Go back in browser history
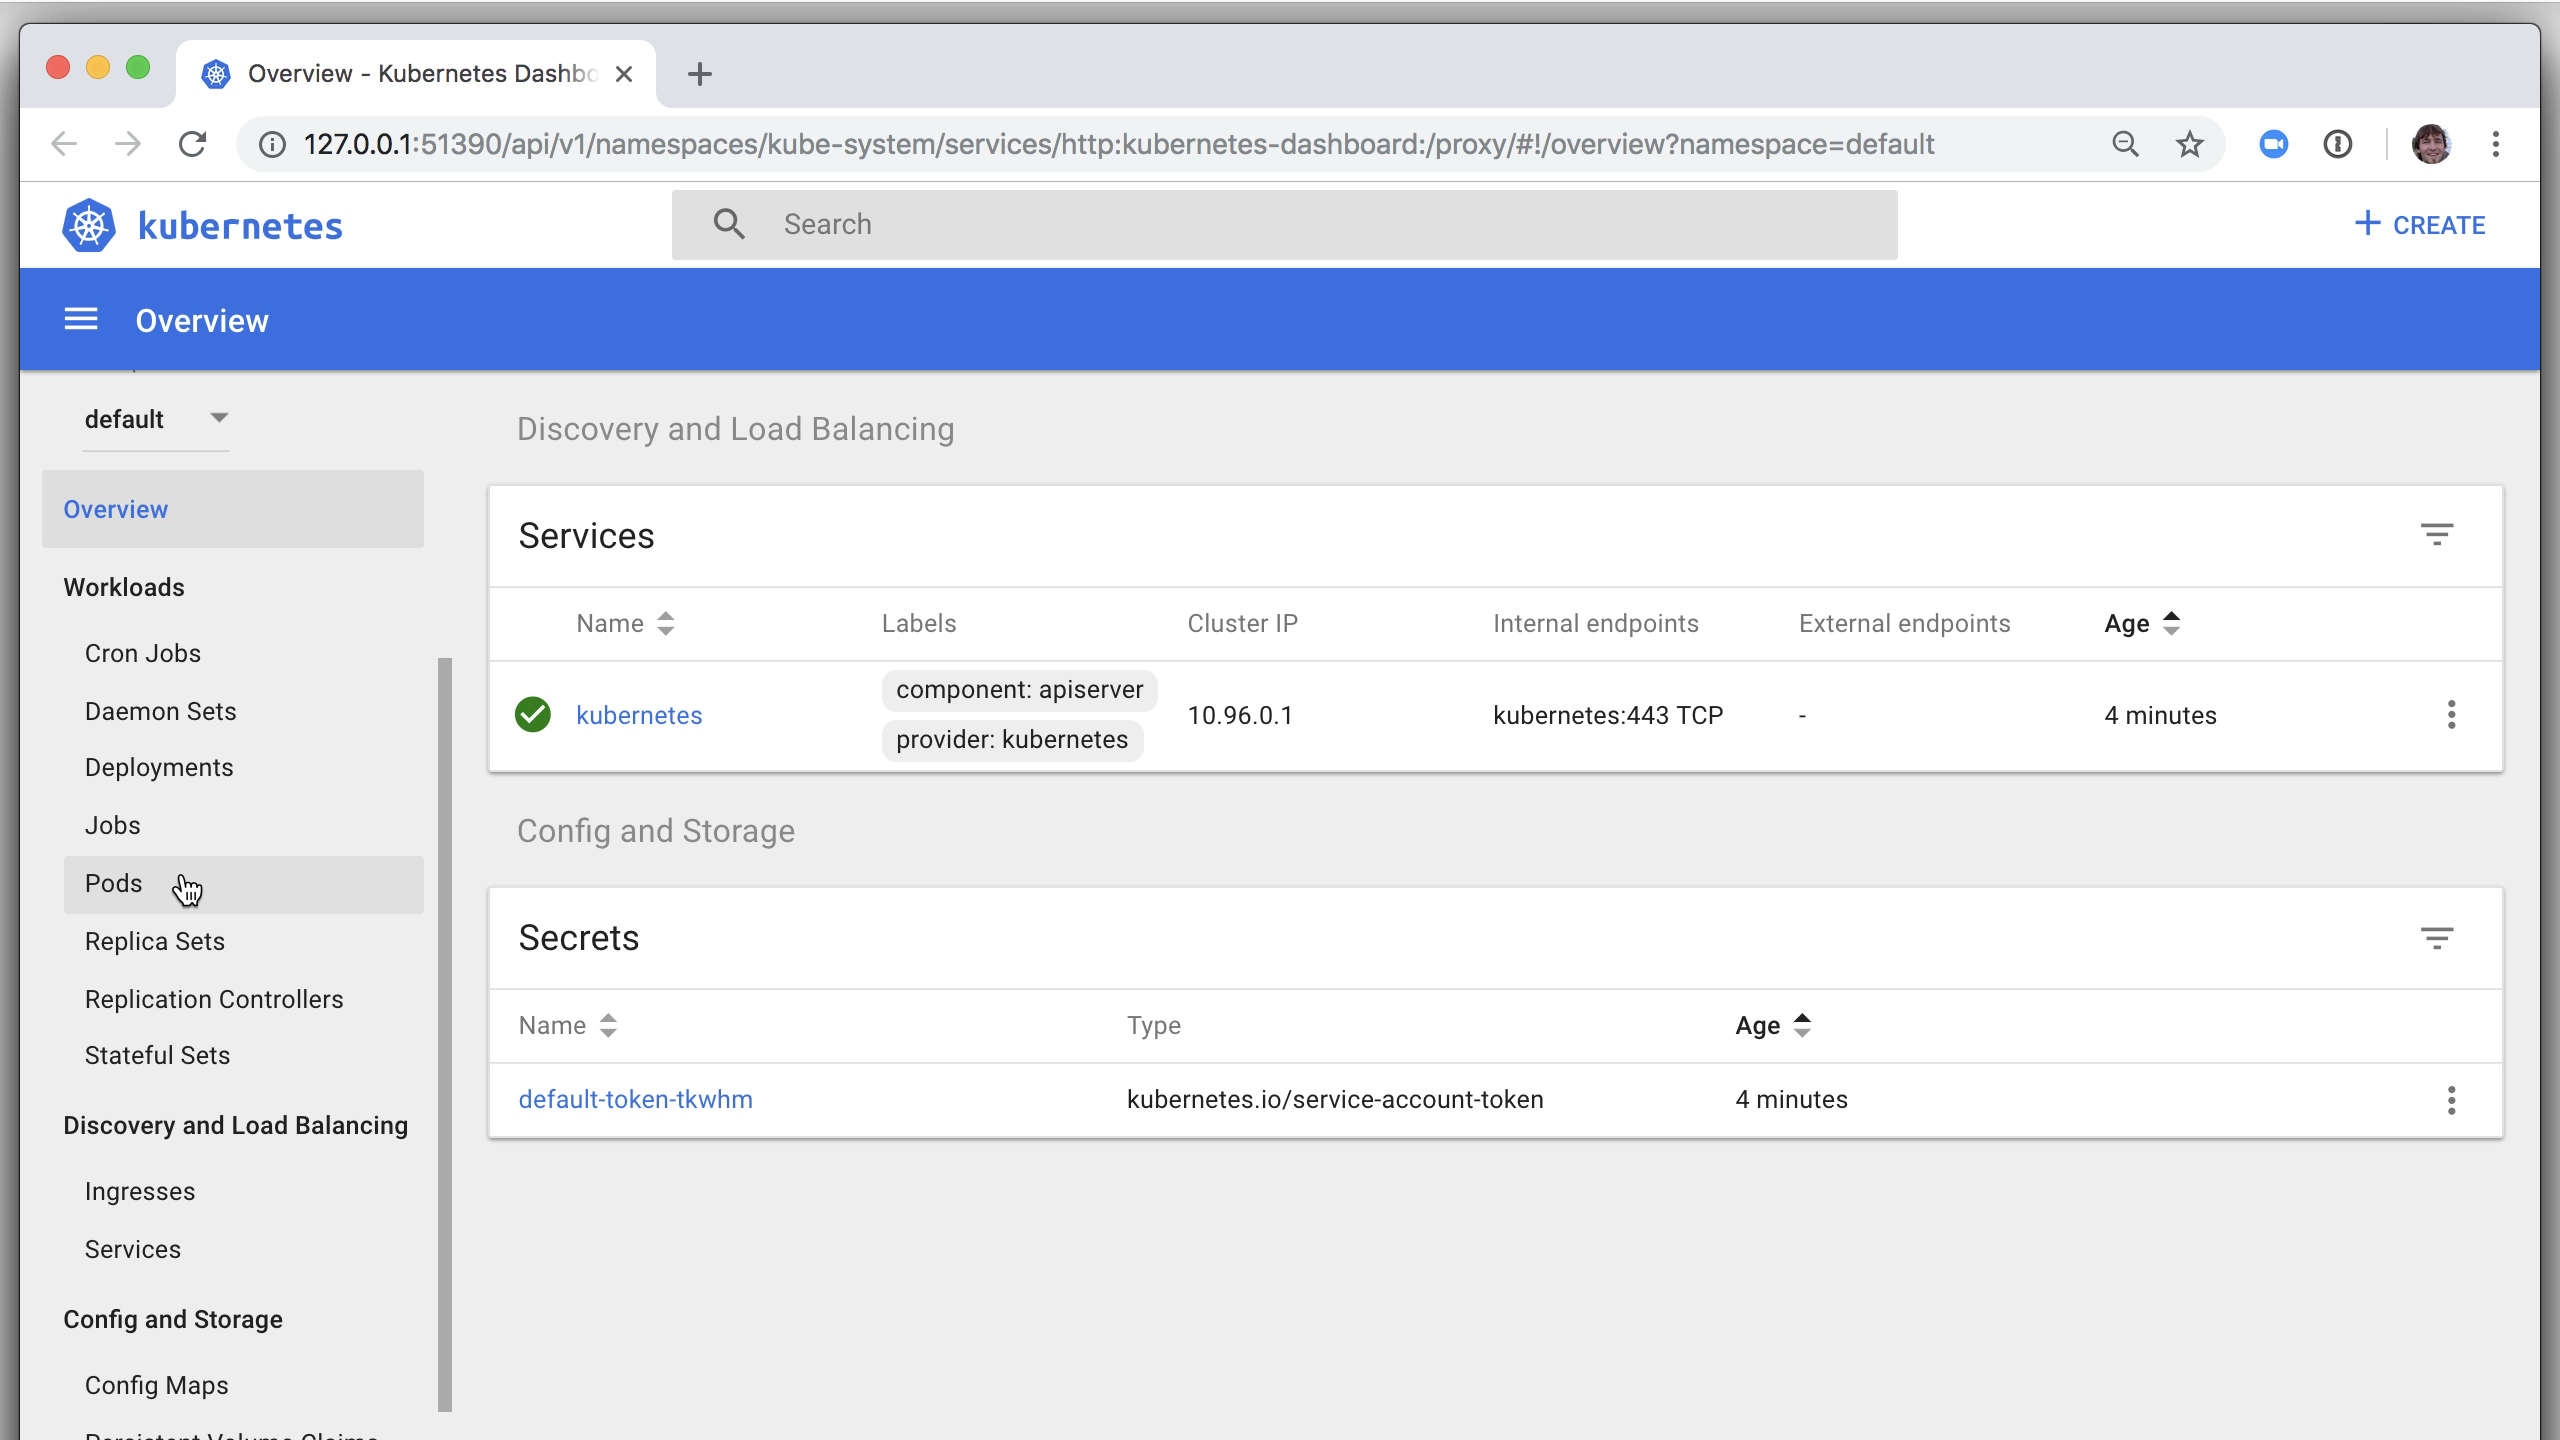Viewport: 2560px width, 1440px height. tap(64, 144)
